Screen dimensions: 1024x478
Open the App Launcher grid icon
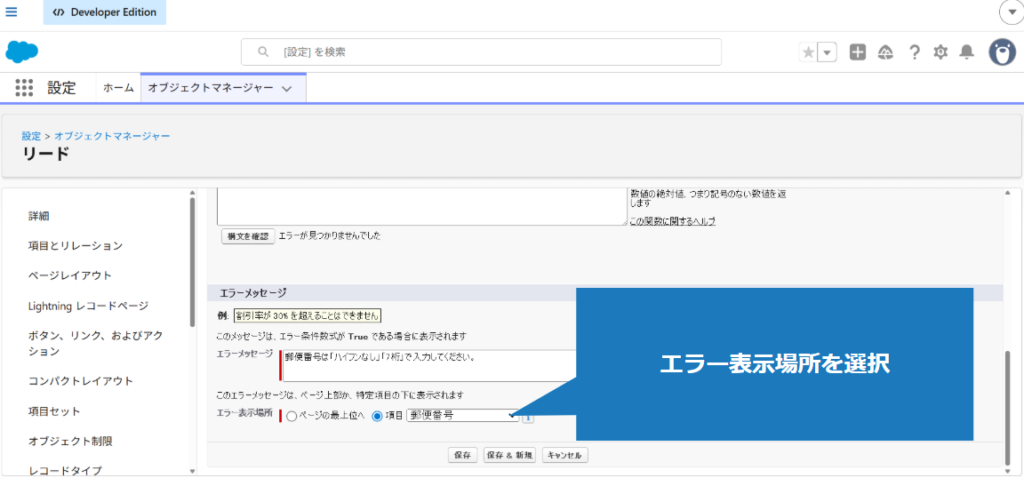click(24, 88)
